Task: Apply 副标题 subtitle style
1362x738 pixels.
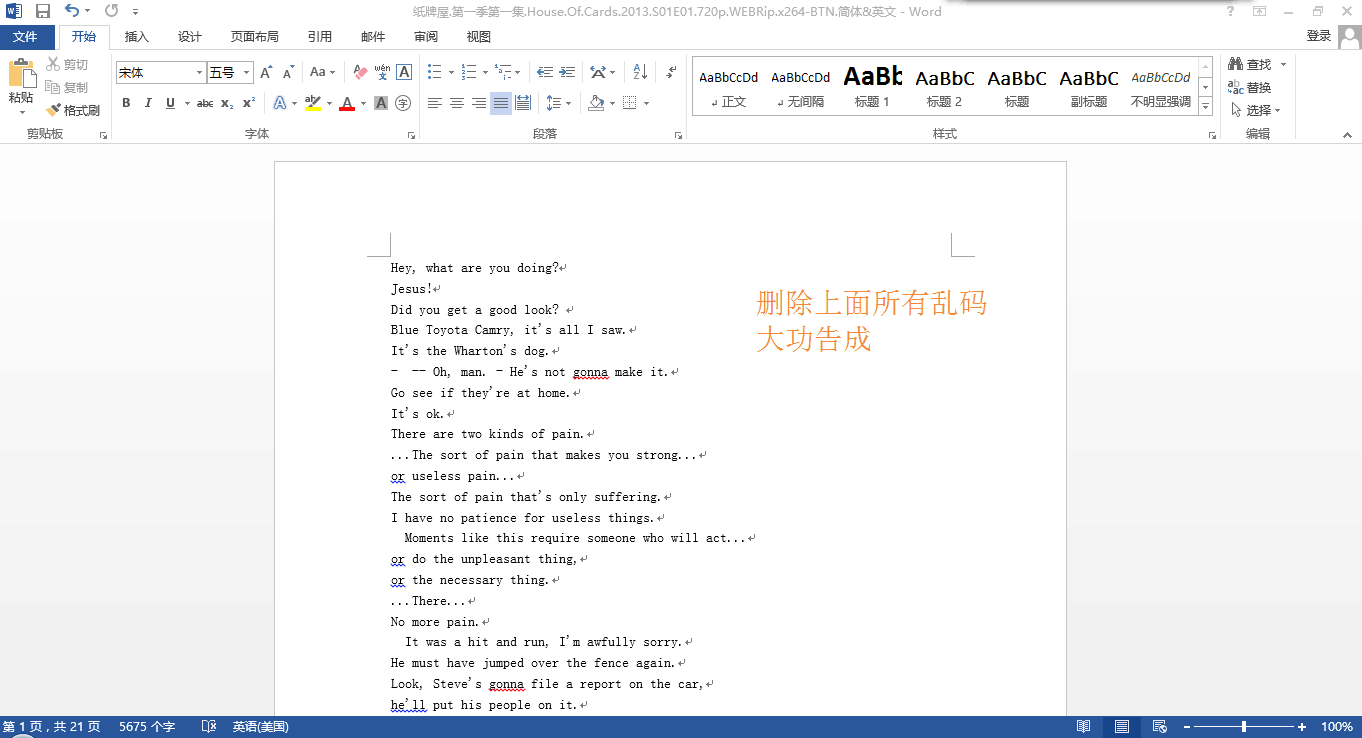Action: [1089, 86]
